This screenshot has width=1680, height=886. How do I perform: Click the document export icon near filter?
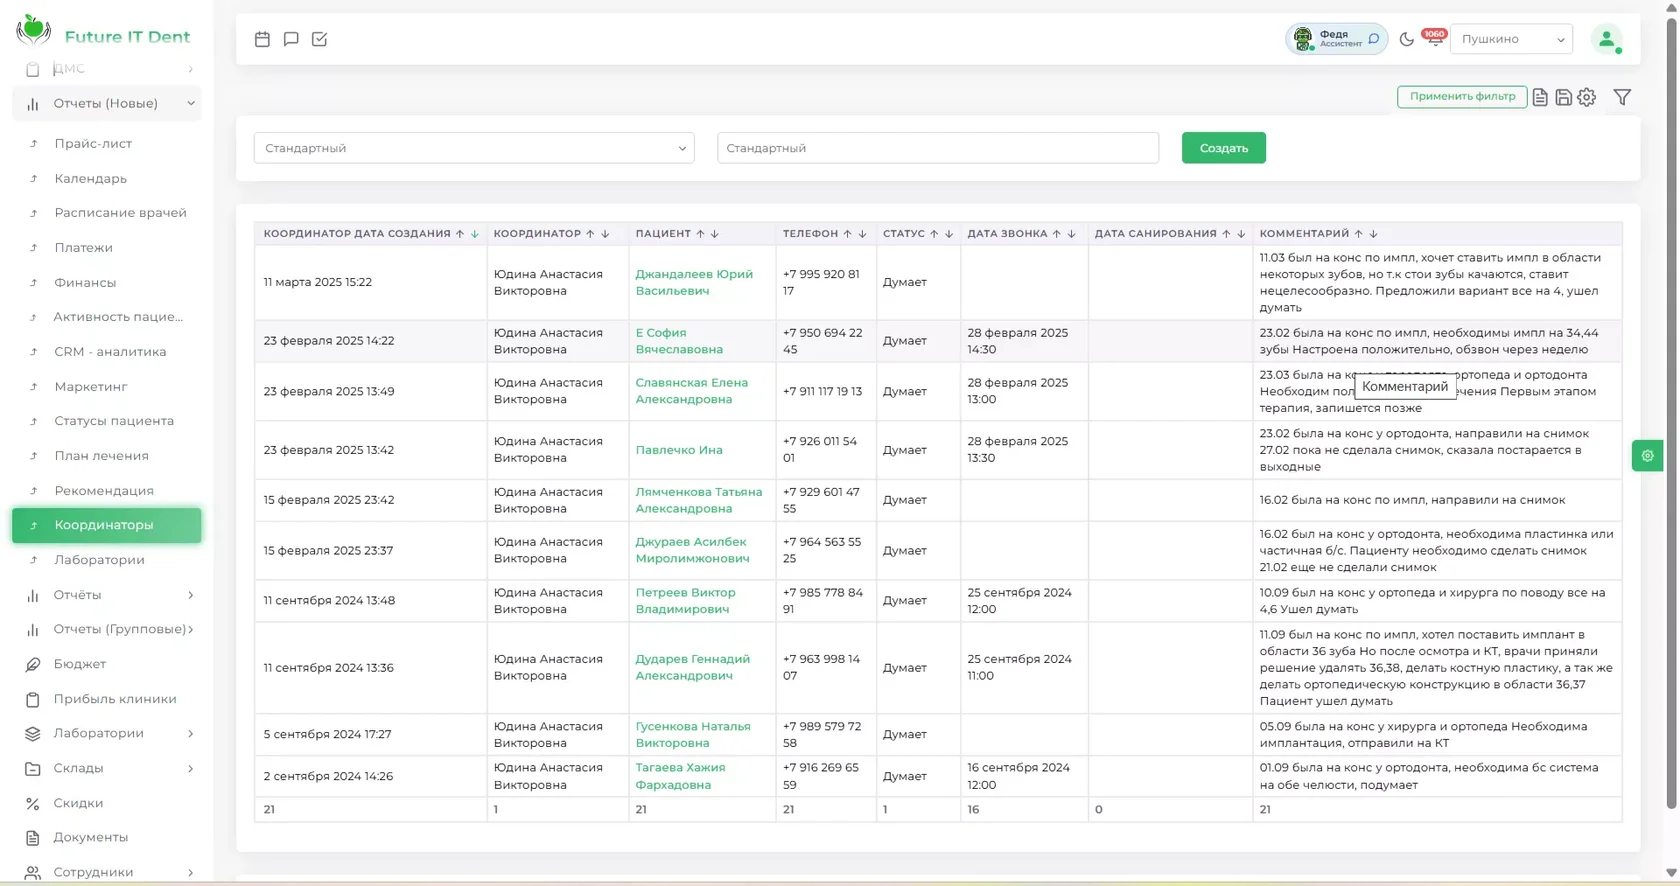[x=1540, y=97]
